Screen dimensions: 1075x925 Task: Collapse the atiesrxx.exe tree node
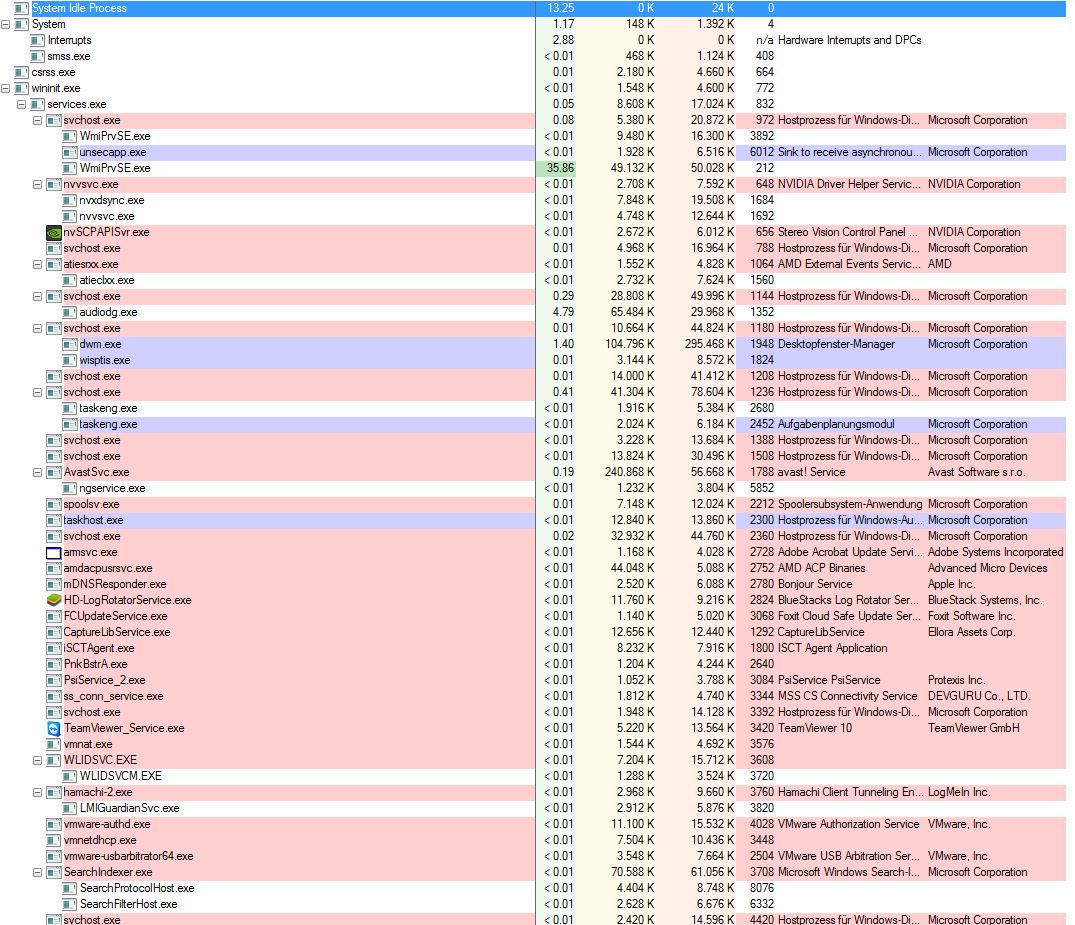[x=38, y=264]
